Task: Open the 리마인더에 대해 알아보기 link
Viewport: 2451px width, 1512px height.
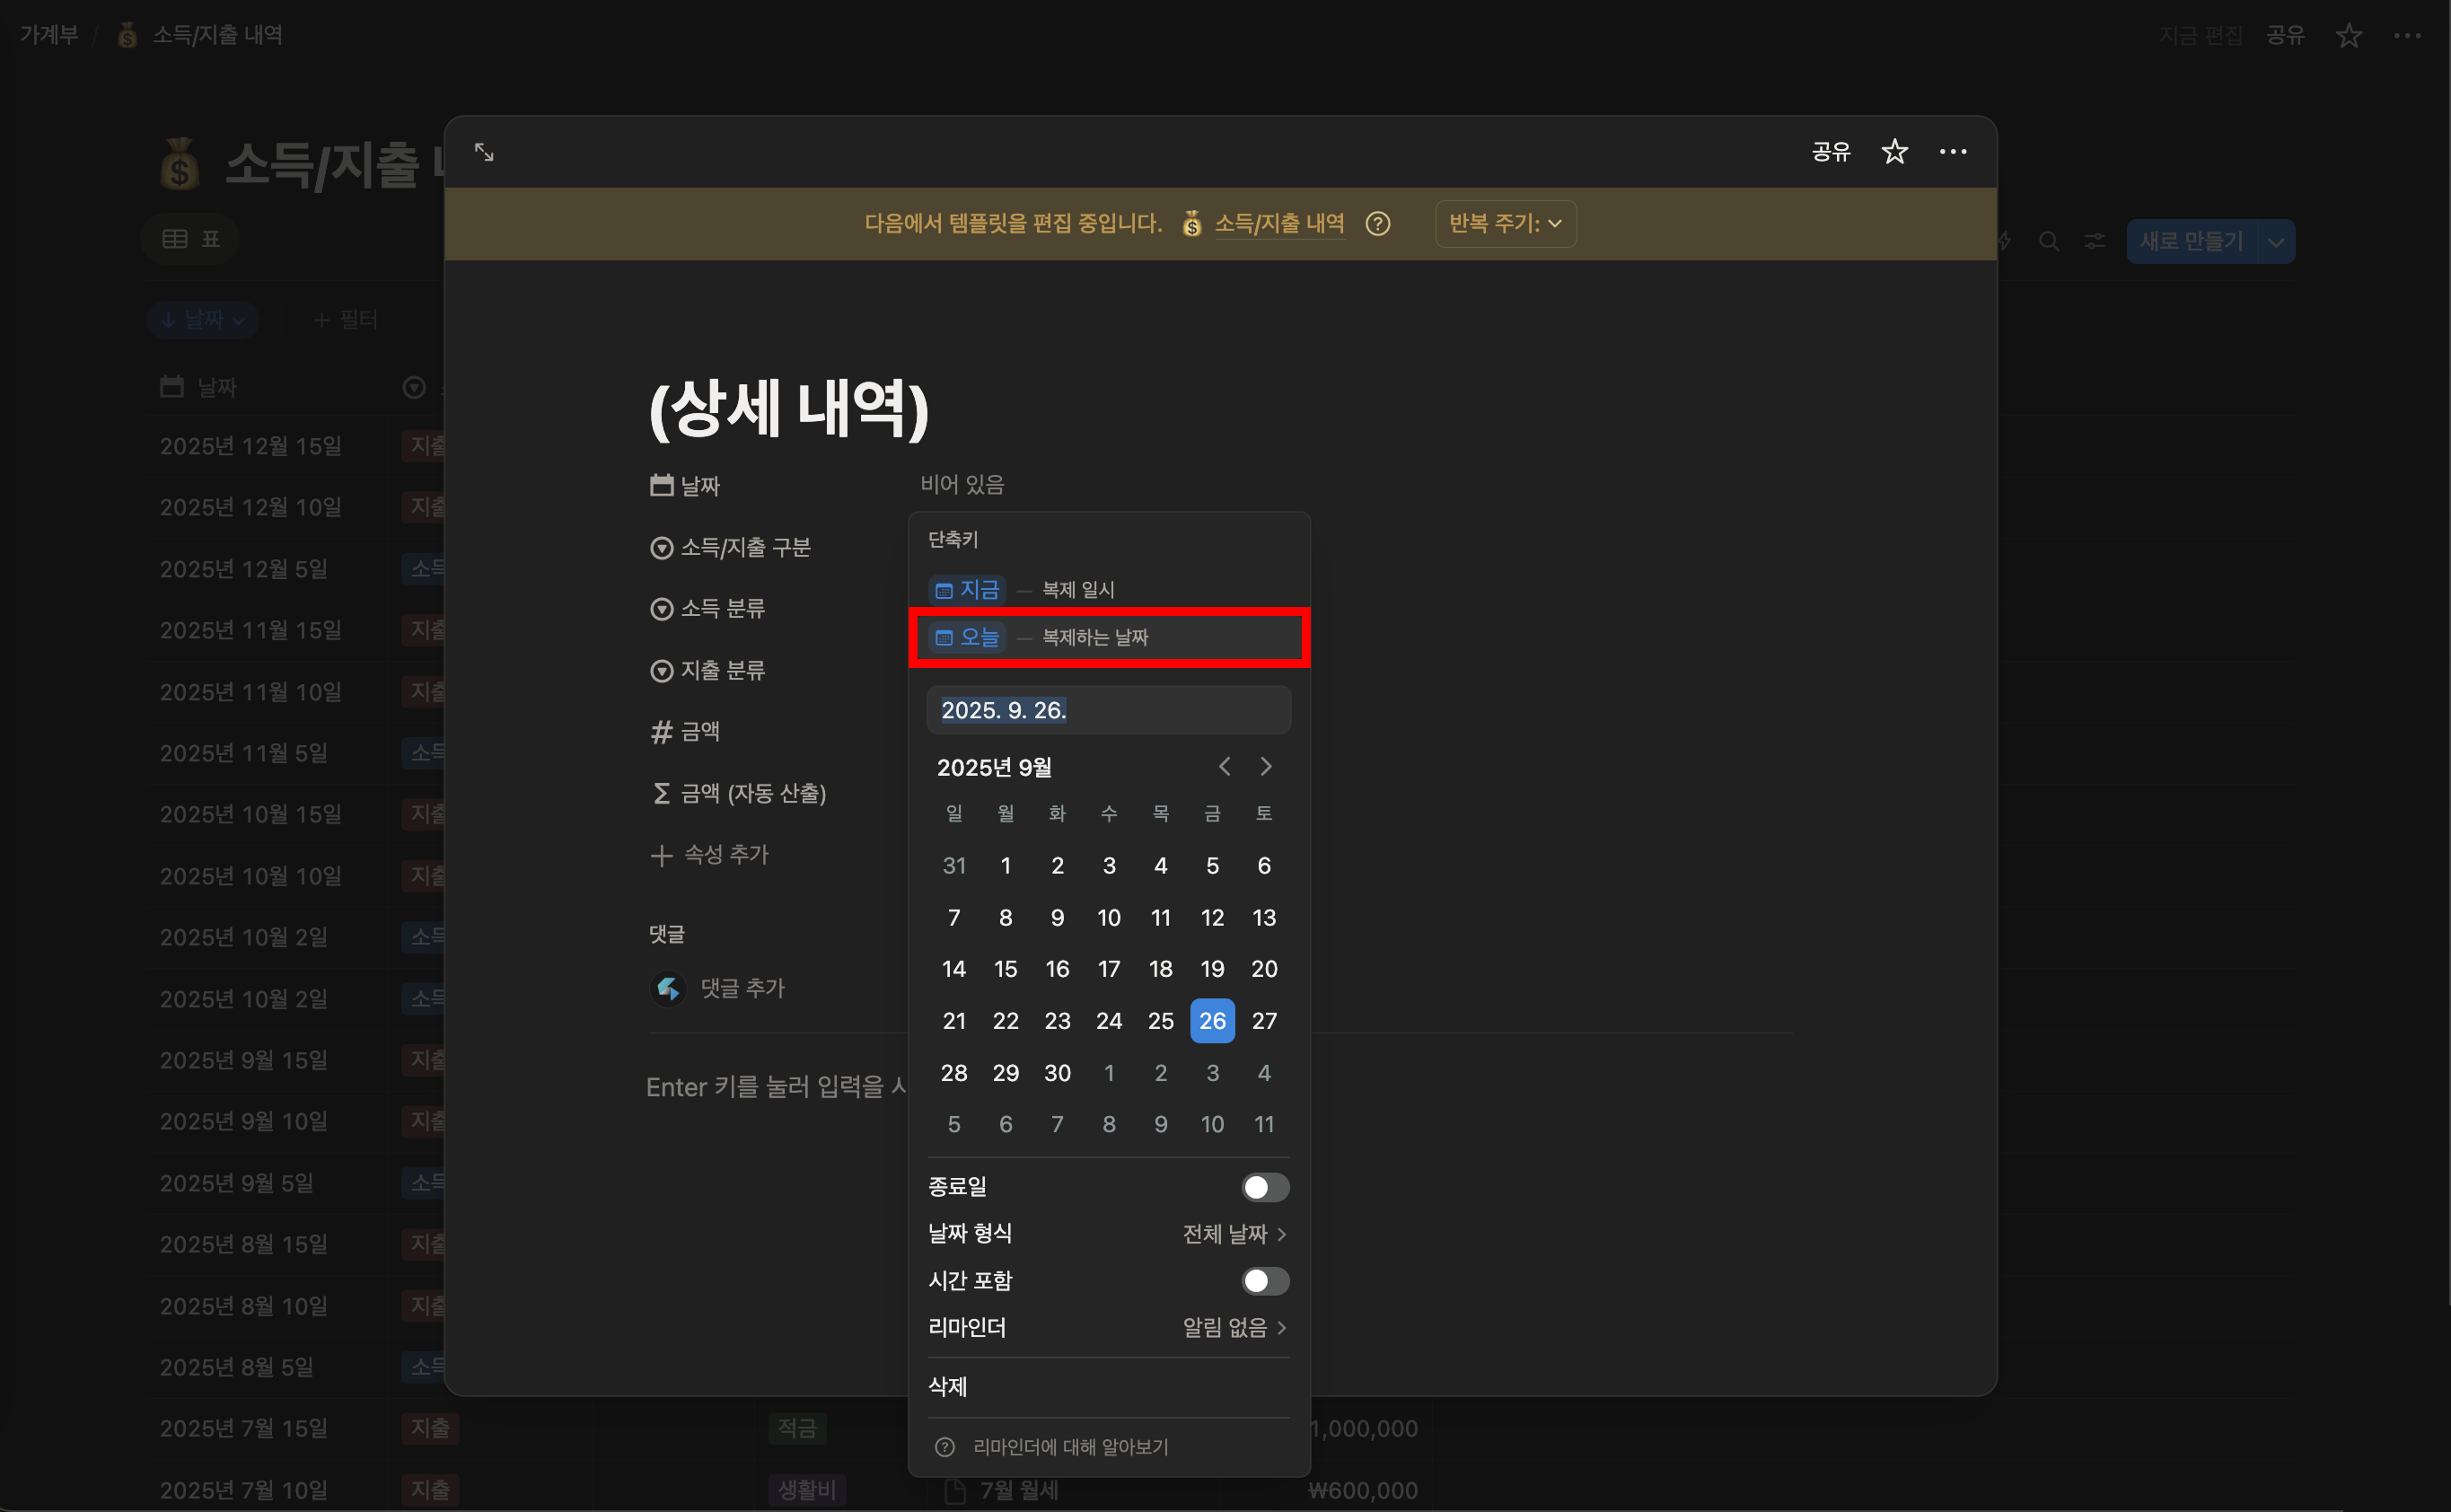Action: 1070,1447
